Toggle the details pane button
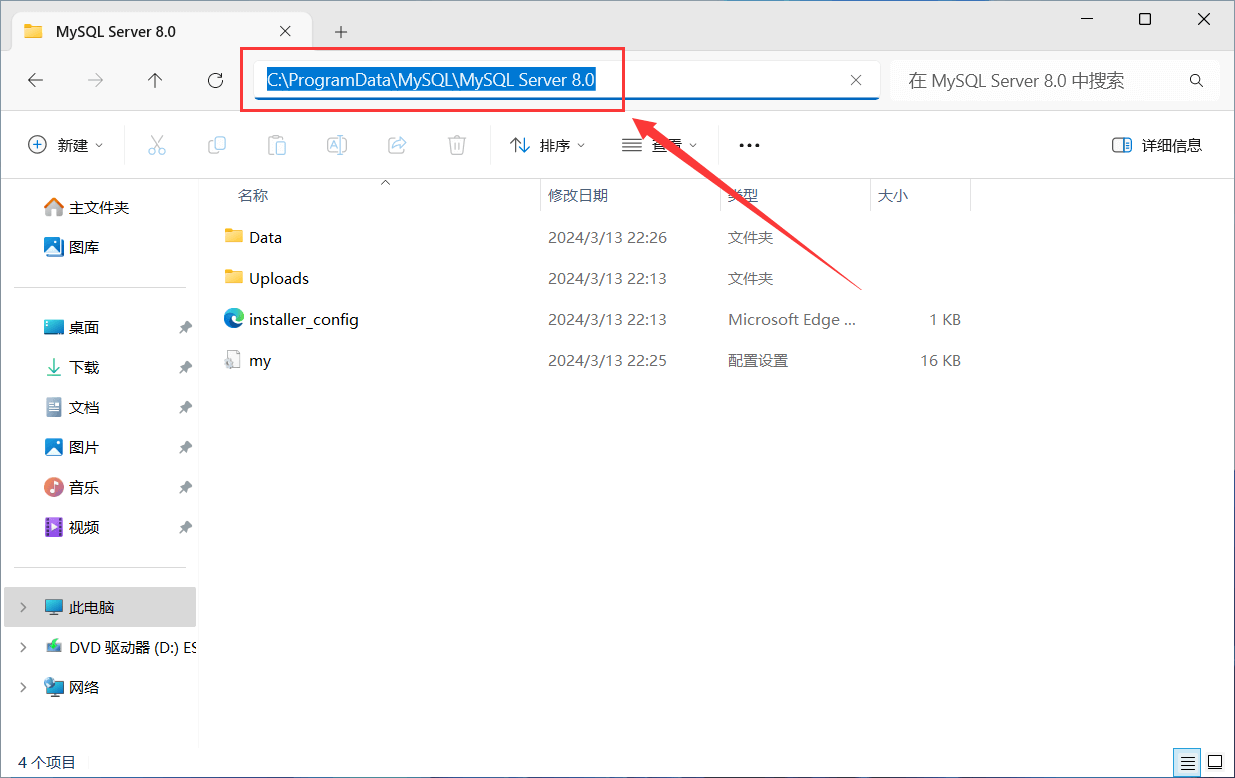 coord(1157,145)
